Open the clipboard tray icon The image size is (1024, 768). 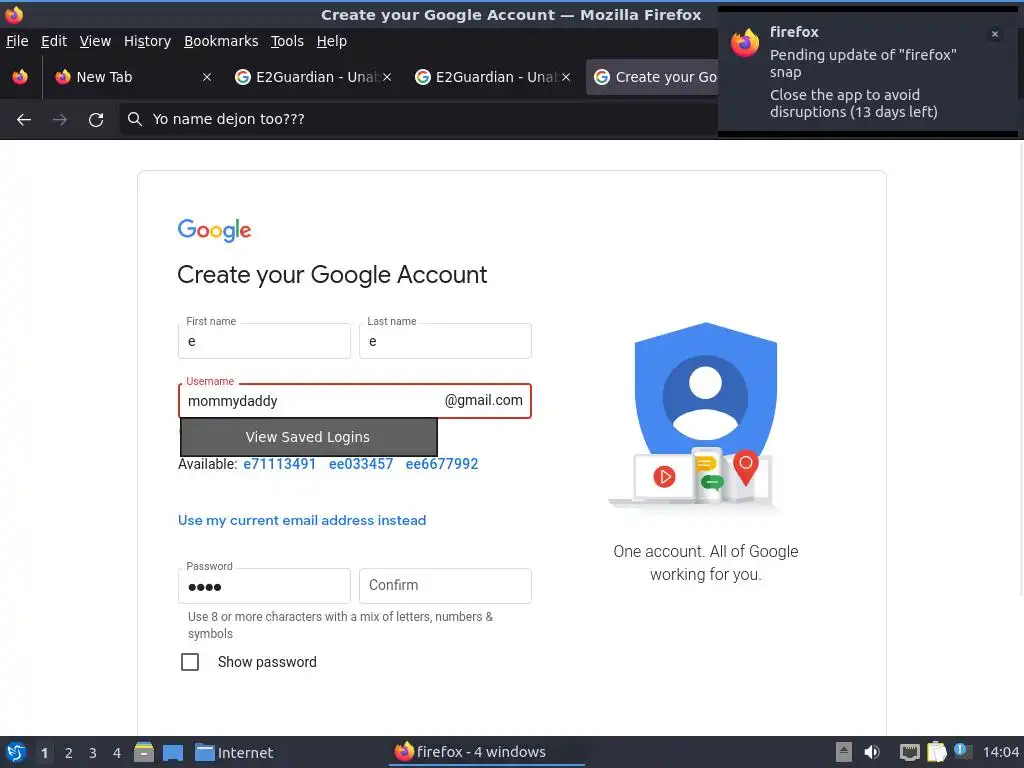click(x=936, y=752)
